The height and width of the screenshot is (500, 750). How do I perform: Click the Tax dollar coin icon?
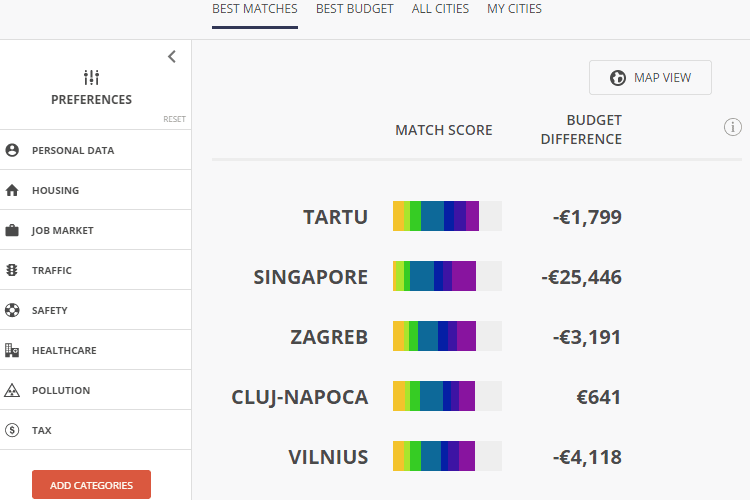[12, 430]
